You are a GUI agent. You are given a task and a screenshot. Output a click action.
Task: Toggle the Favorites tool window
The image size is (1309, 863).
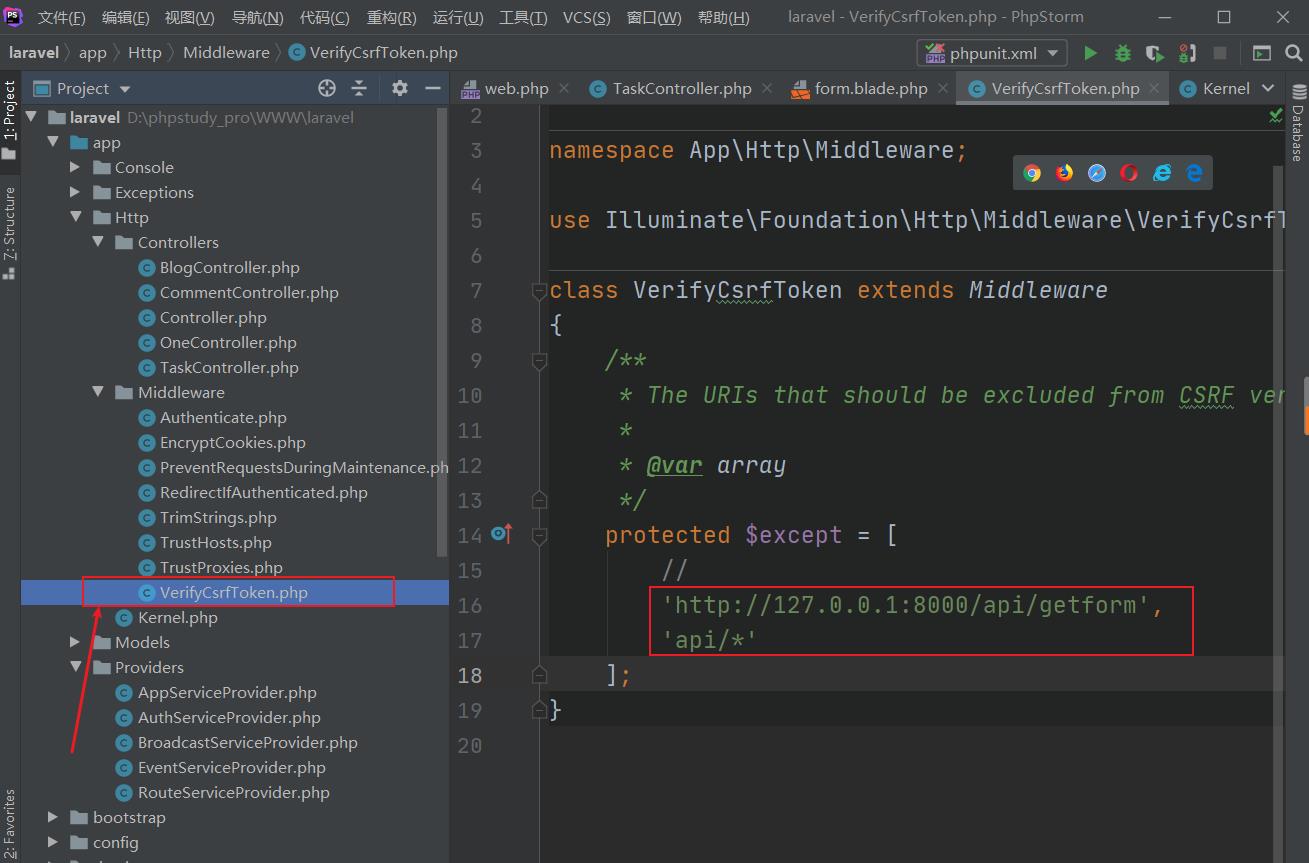(10, 824)
